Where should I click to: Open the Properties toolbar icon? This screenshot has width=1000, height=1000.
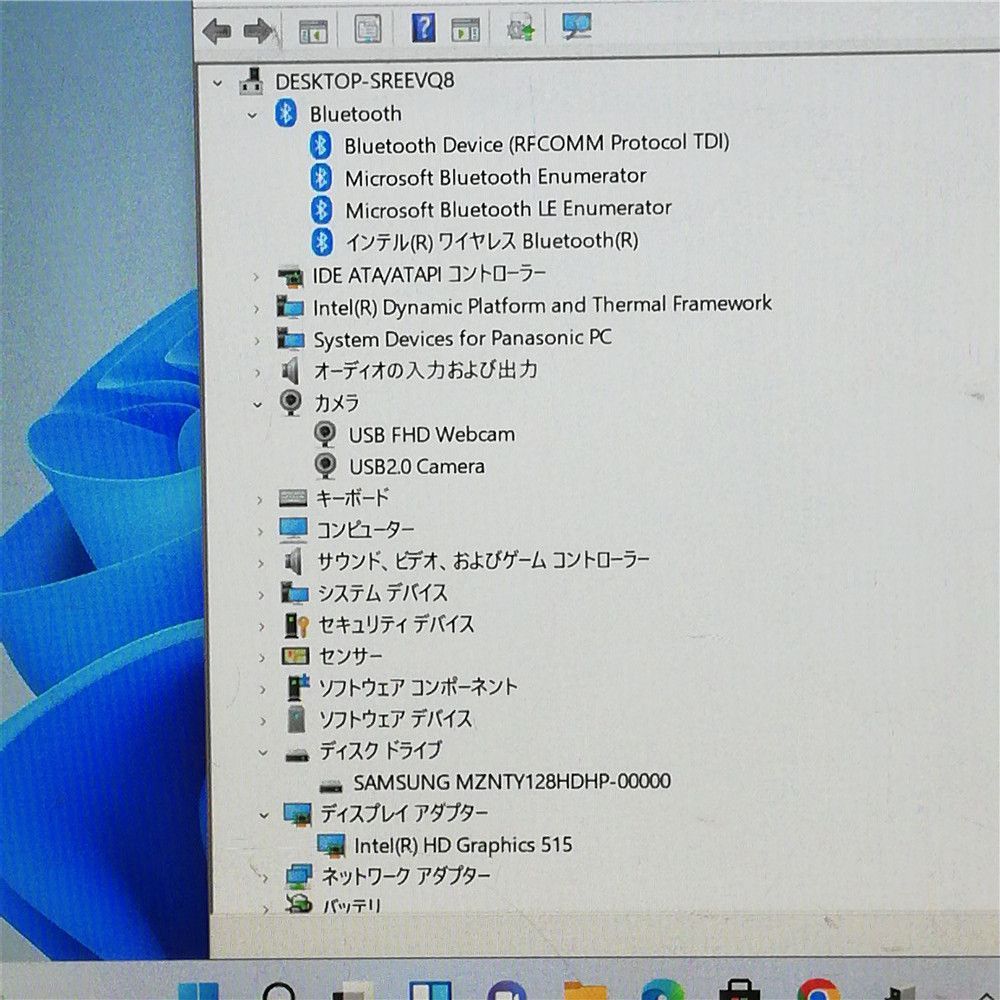click(368, 29)
